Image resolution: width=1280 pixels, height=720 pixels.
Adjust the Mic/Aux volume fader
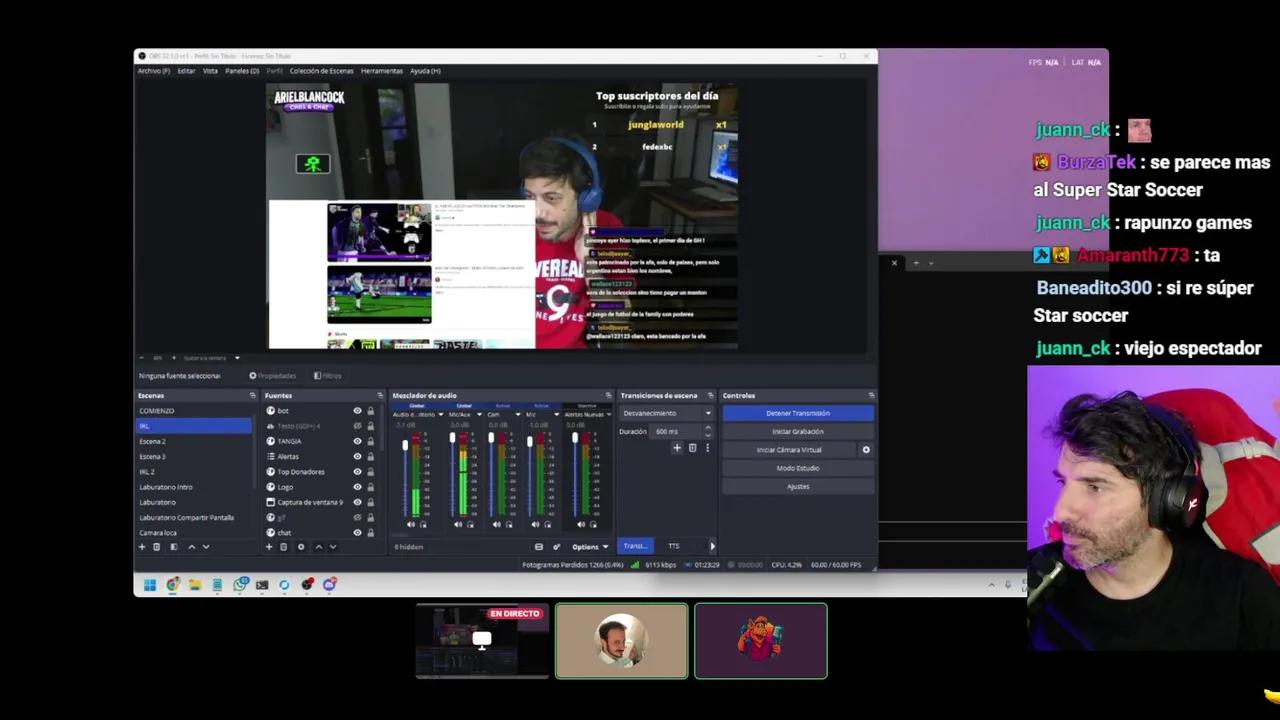coord(452,439)
